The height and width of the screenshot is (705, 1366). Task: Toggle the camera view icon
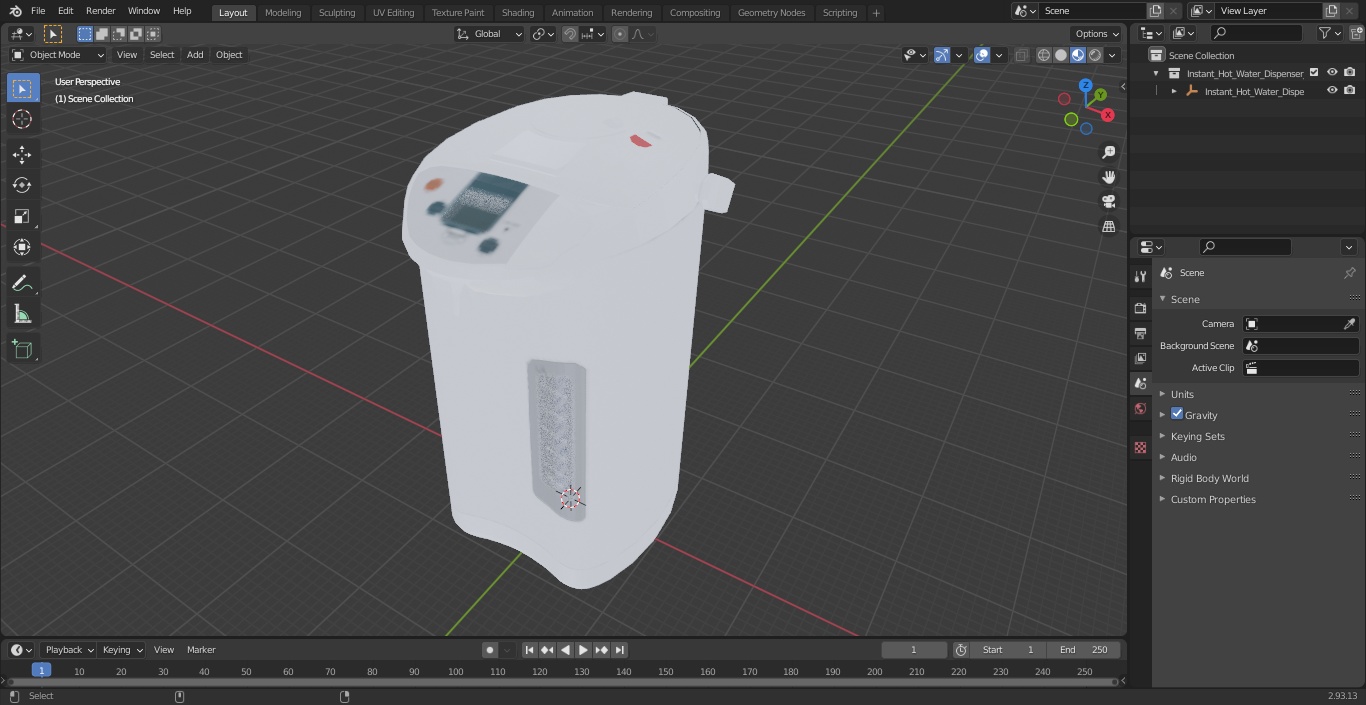[x=1108, y=202]
